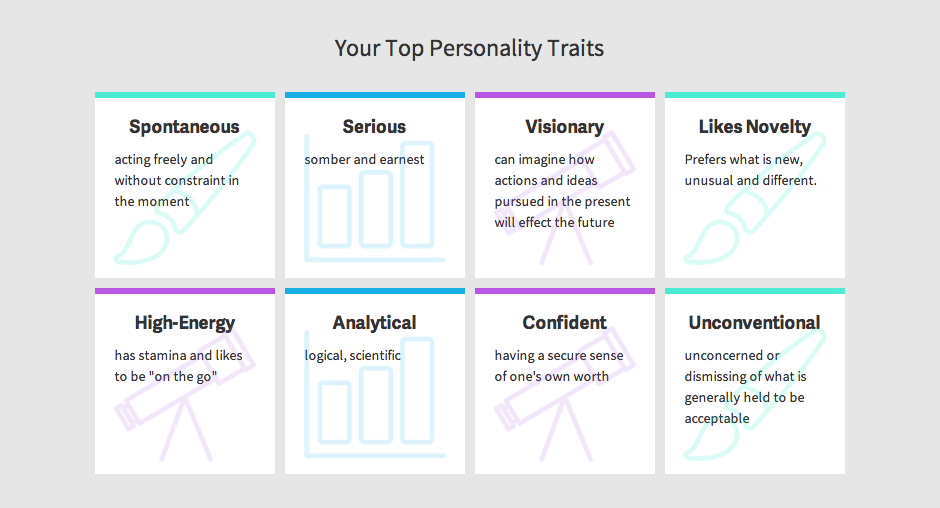Select the Analytical trait heading
This screenshot has width=940, height=508.
pyautogui.click(x=374, y=323)
